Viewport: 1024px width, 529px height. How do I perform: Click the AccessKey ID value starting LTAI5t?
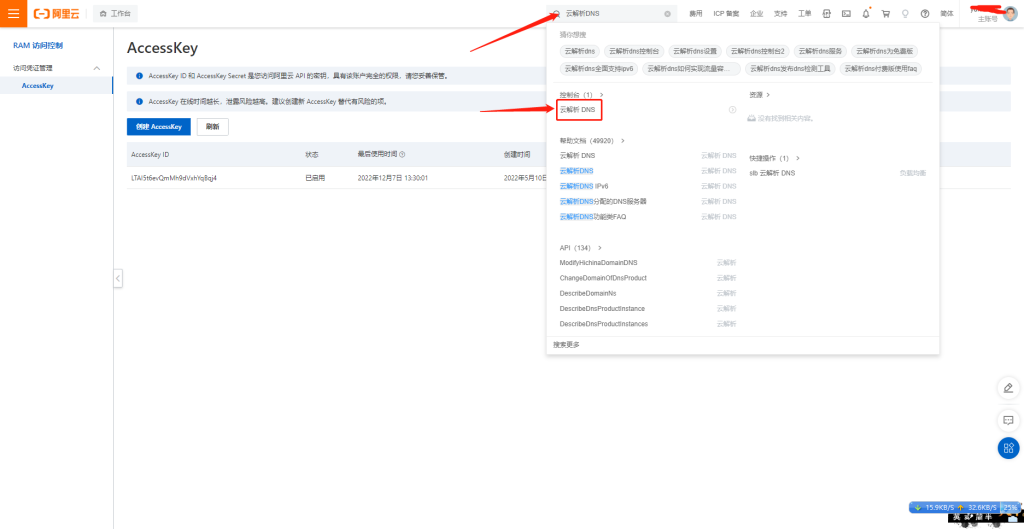click(174, 178)
